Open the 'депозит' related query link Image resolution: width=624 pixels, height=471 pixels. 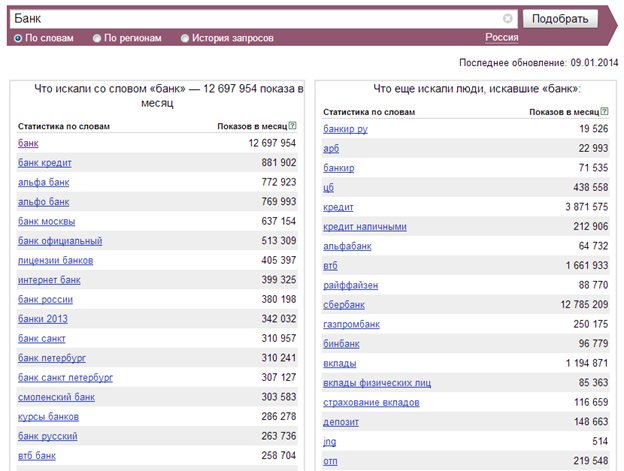(341, 422)
